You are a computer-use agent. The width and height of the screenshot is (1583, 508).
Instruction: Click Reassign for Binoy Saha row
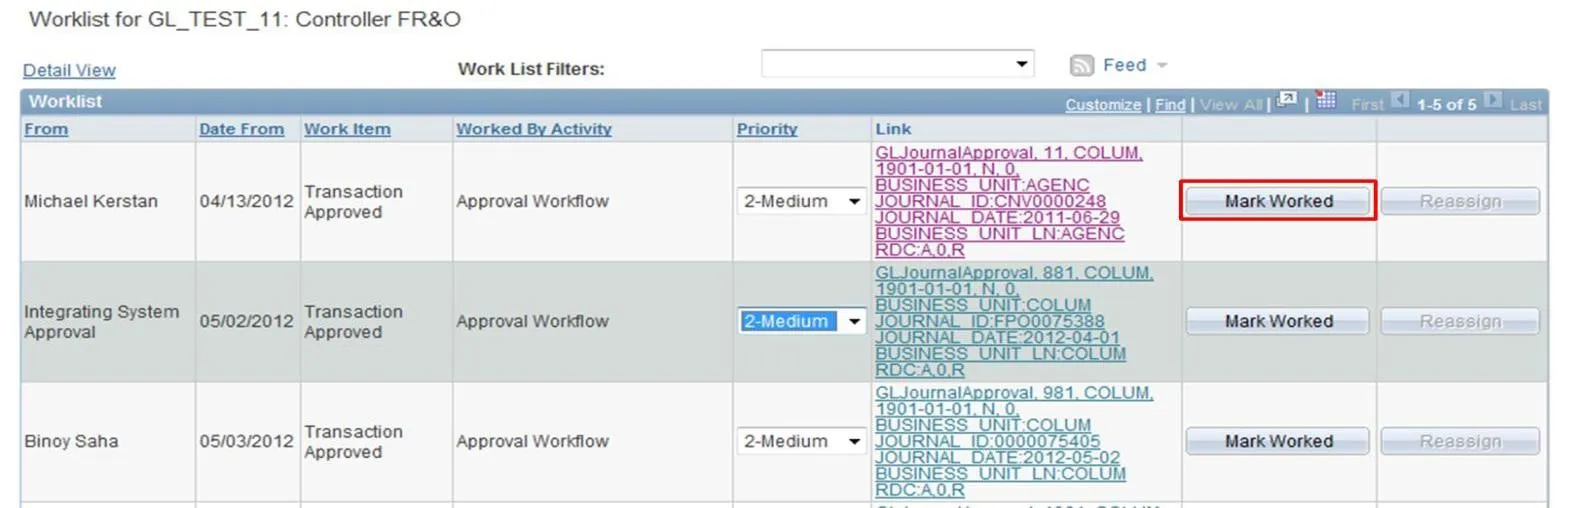(1460, 441)
